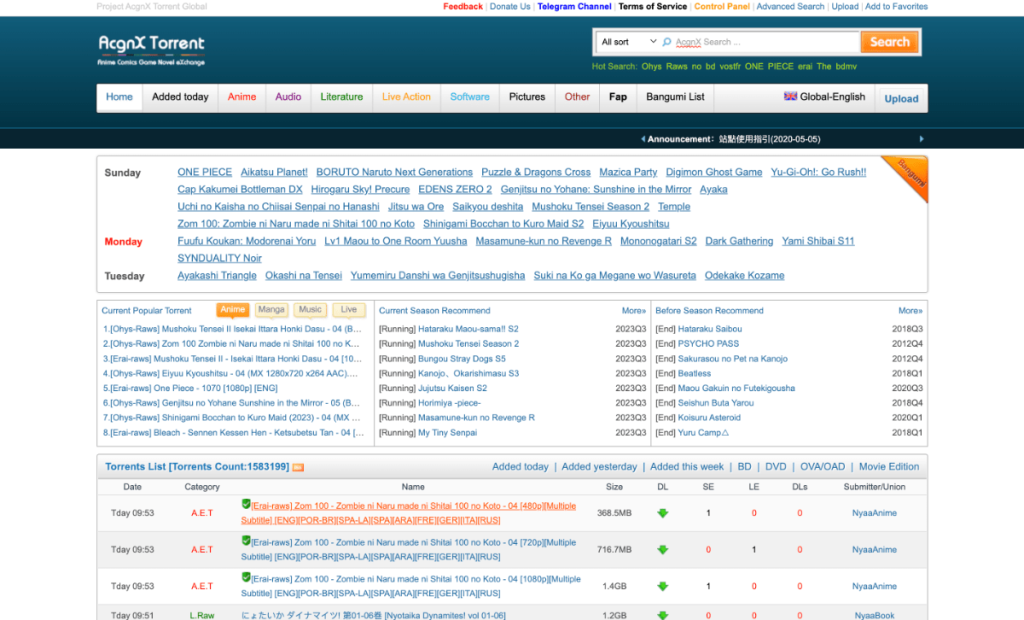The height and width of the screenshot is (620, 1024).
Task: Click Add to Favorites link
Action: pyautogui.click(x=896, y=7)
